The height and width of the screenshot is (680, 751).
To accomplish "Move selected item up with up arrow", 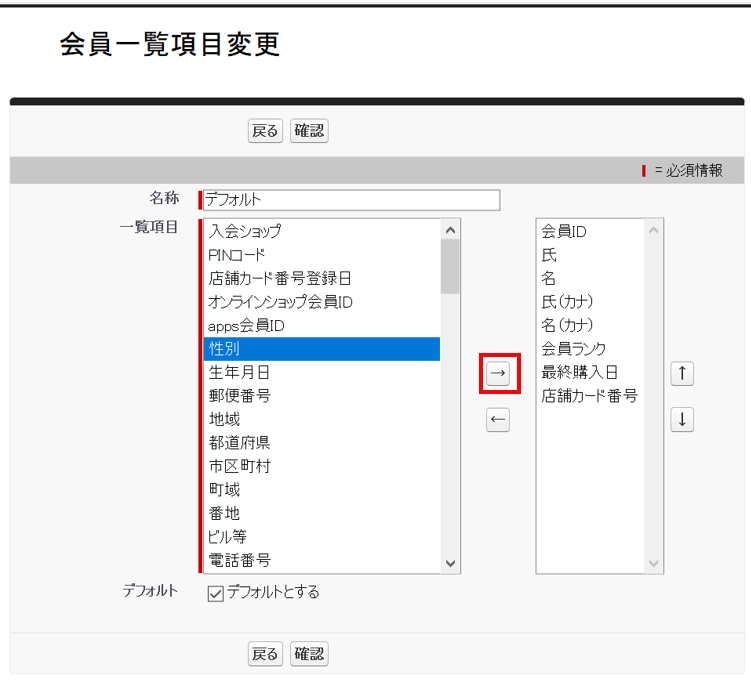I will pos(682,374).
